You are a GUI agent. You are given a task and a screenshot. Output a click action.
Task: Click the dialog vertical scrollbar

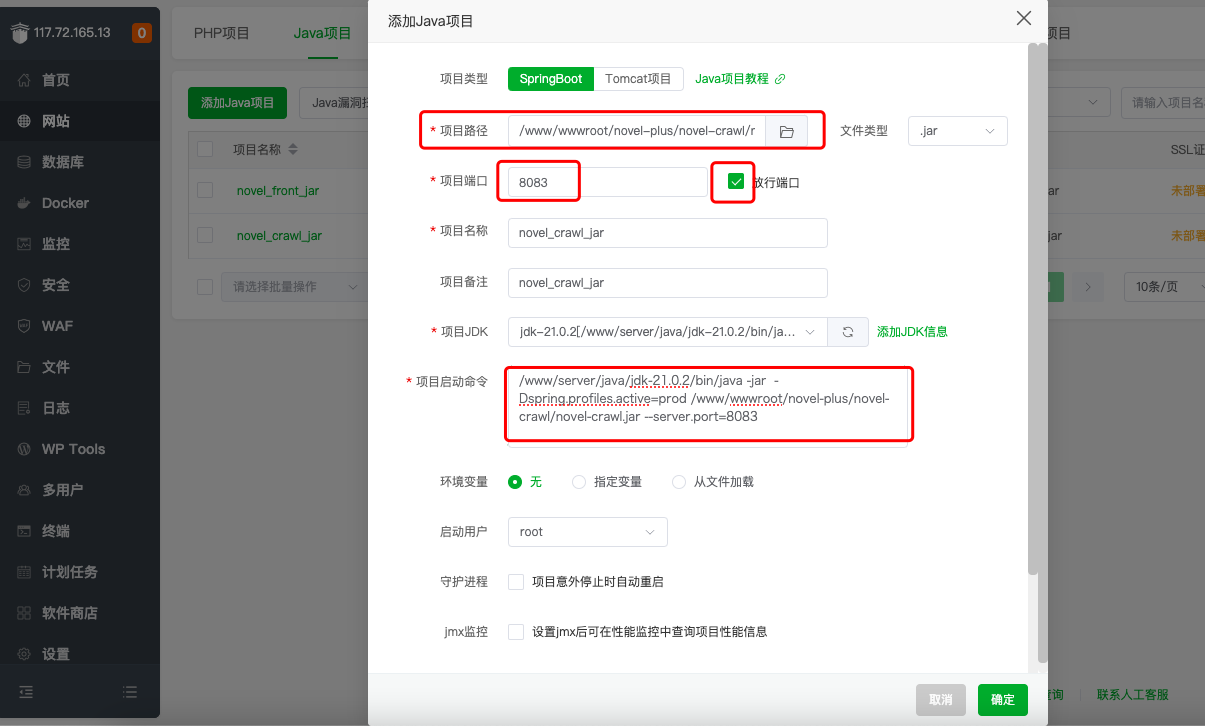[x=1041, y=350]
